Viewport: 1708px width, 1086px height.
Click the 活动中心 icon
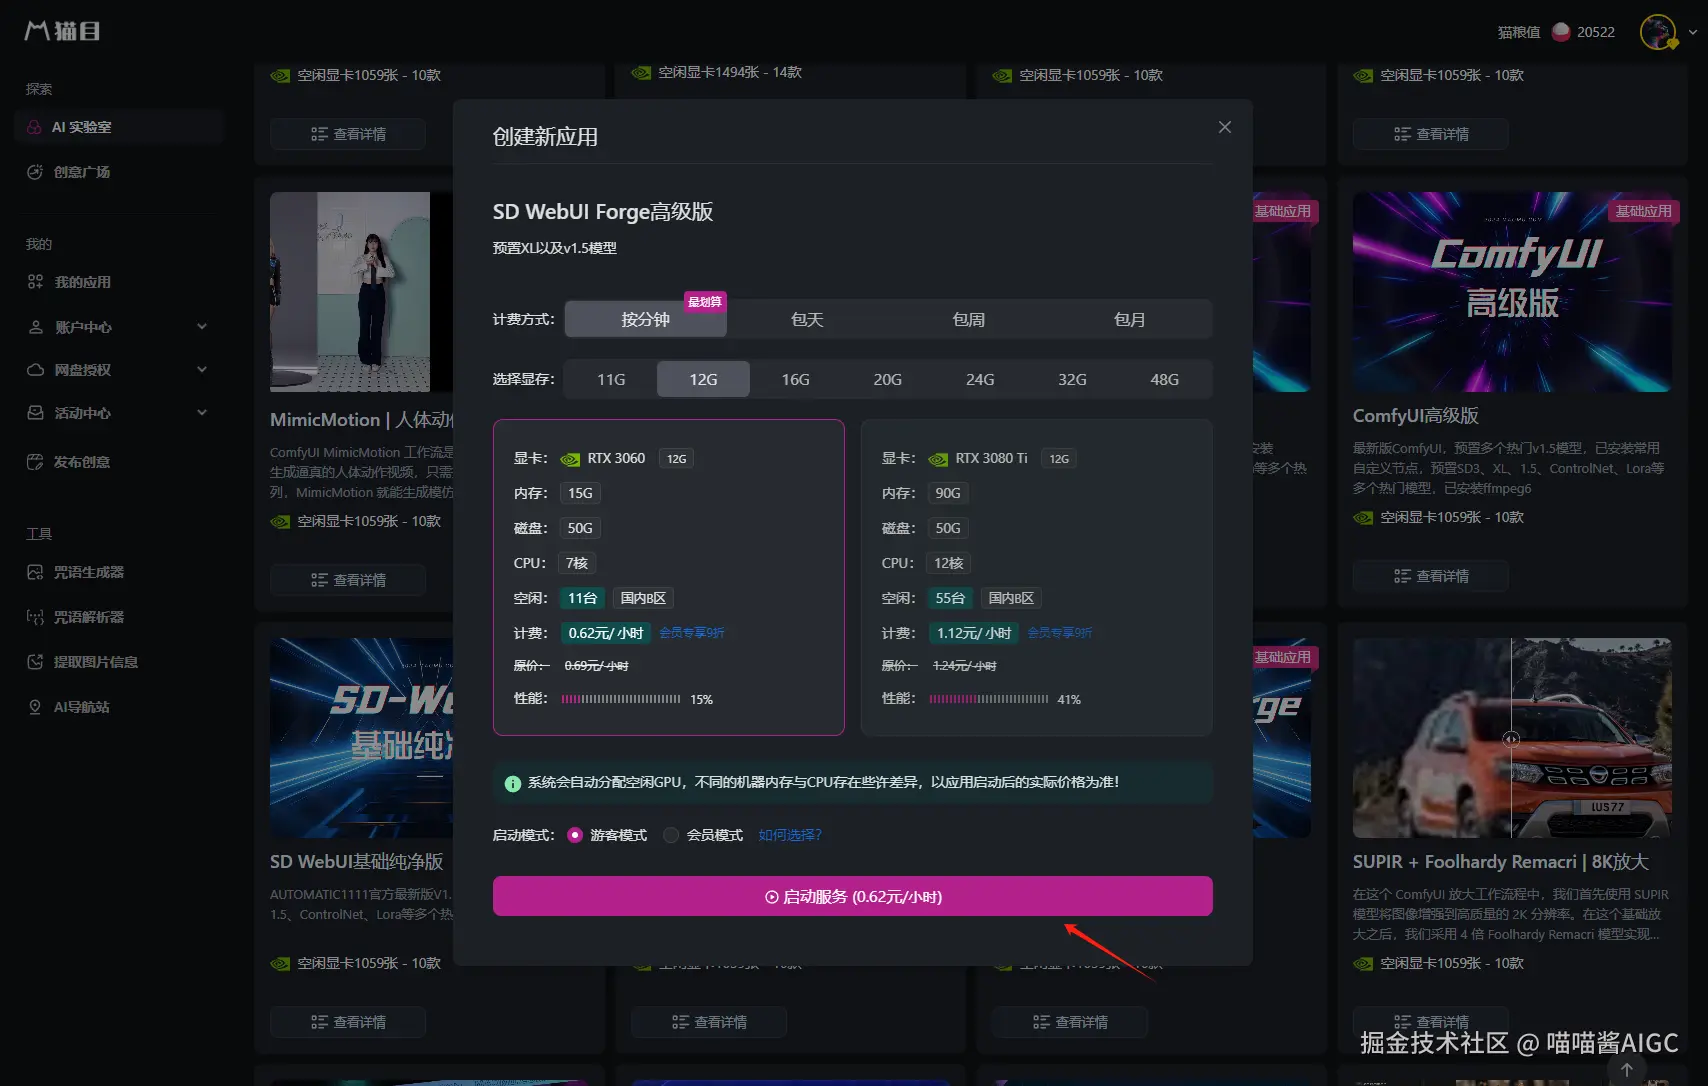point(35,413)
